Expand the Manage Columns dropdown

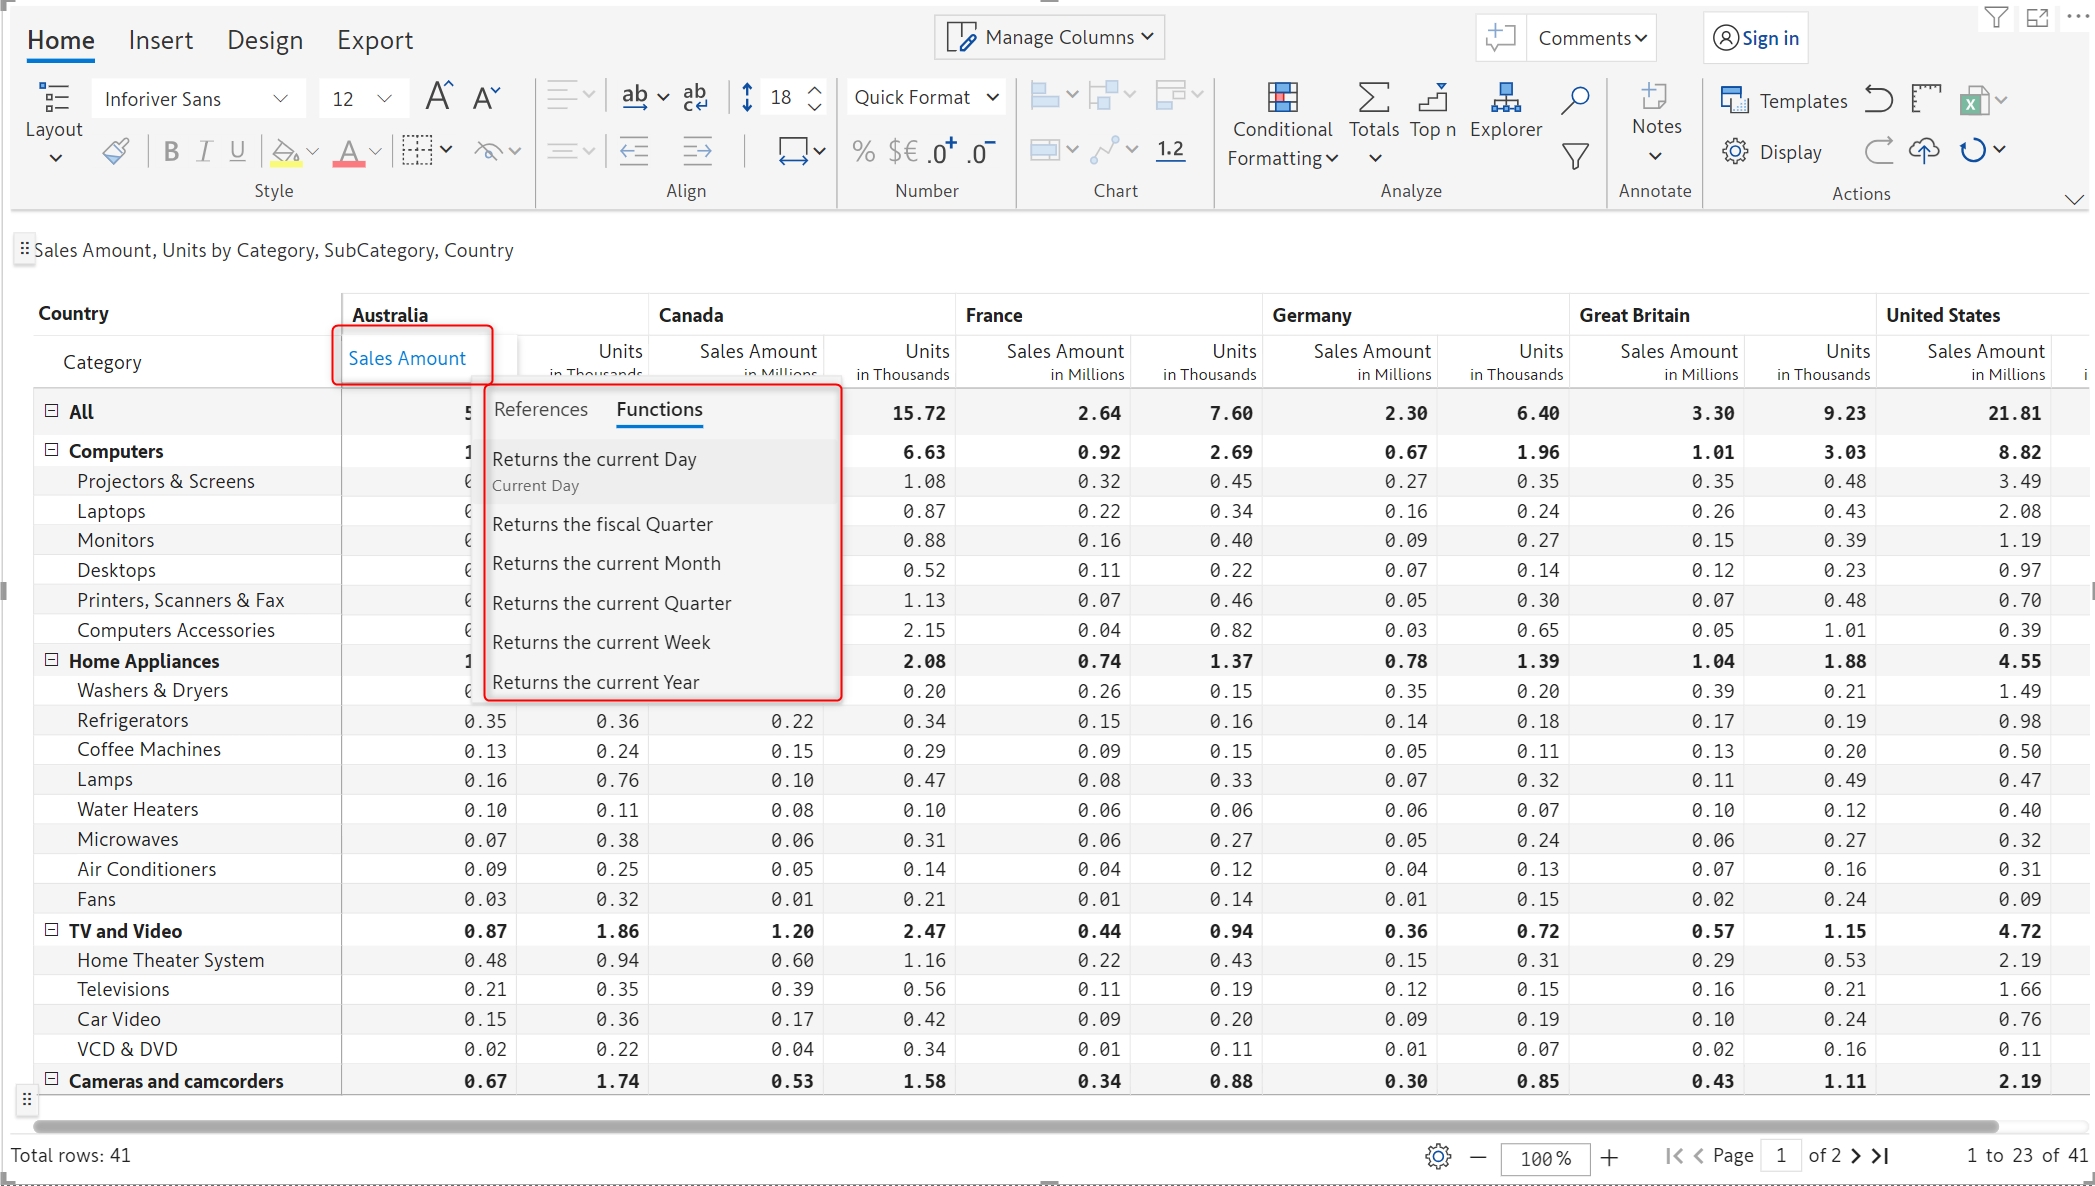pyautogui.click(x=1050, y=37)
